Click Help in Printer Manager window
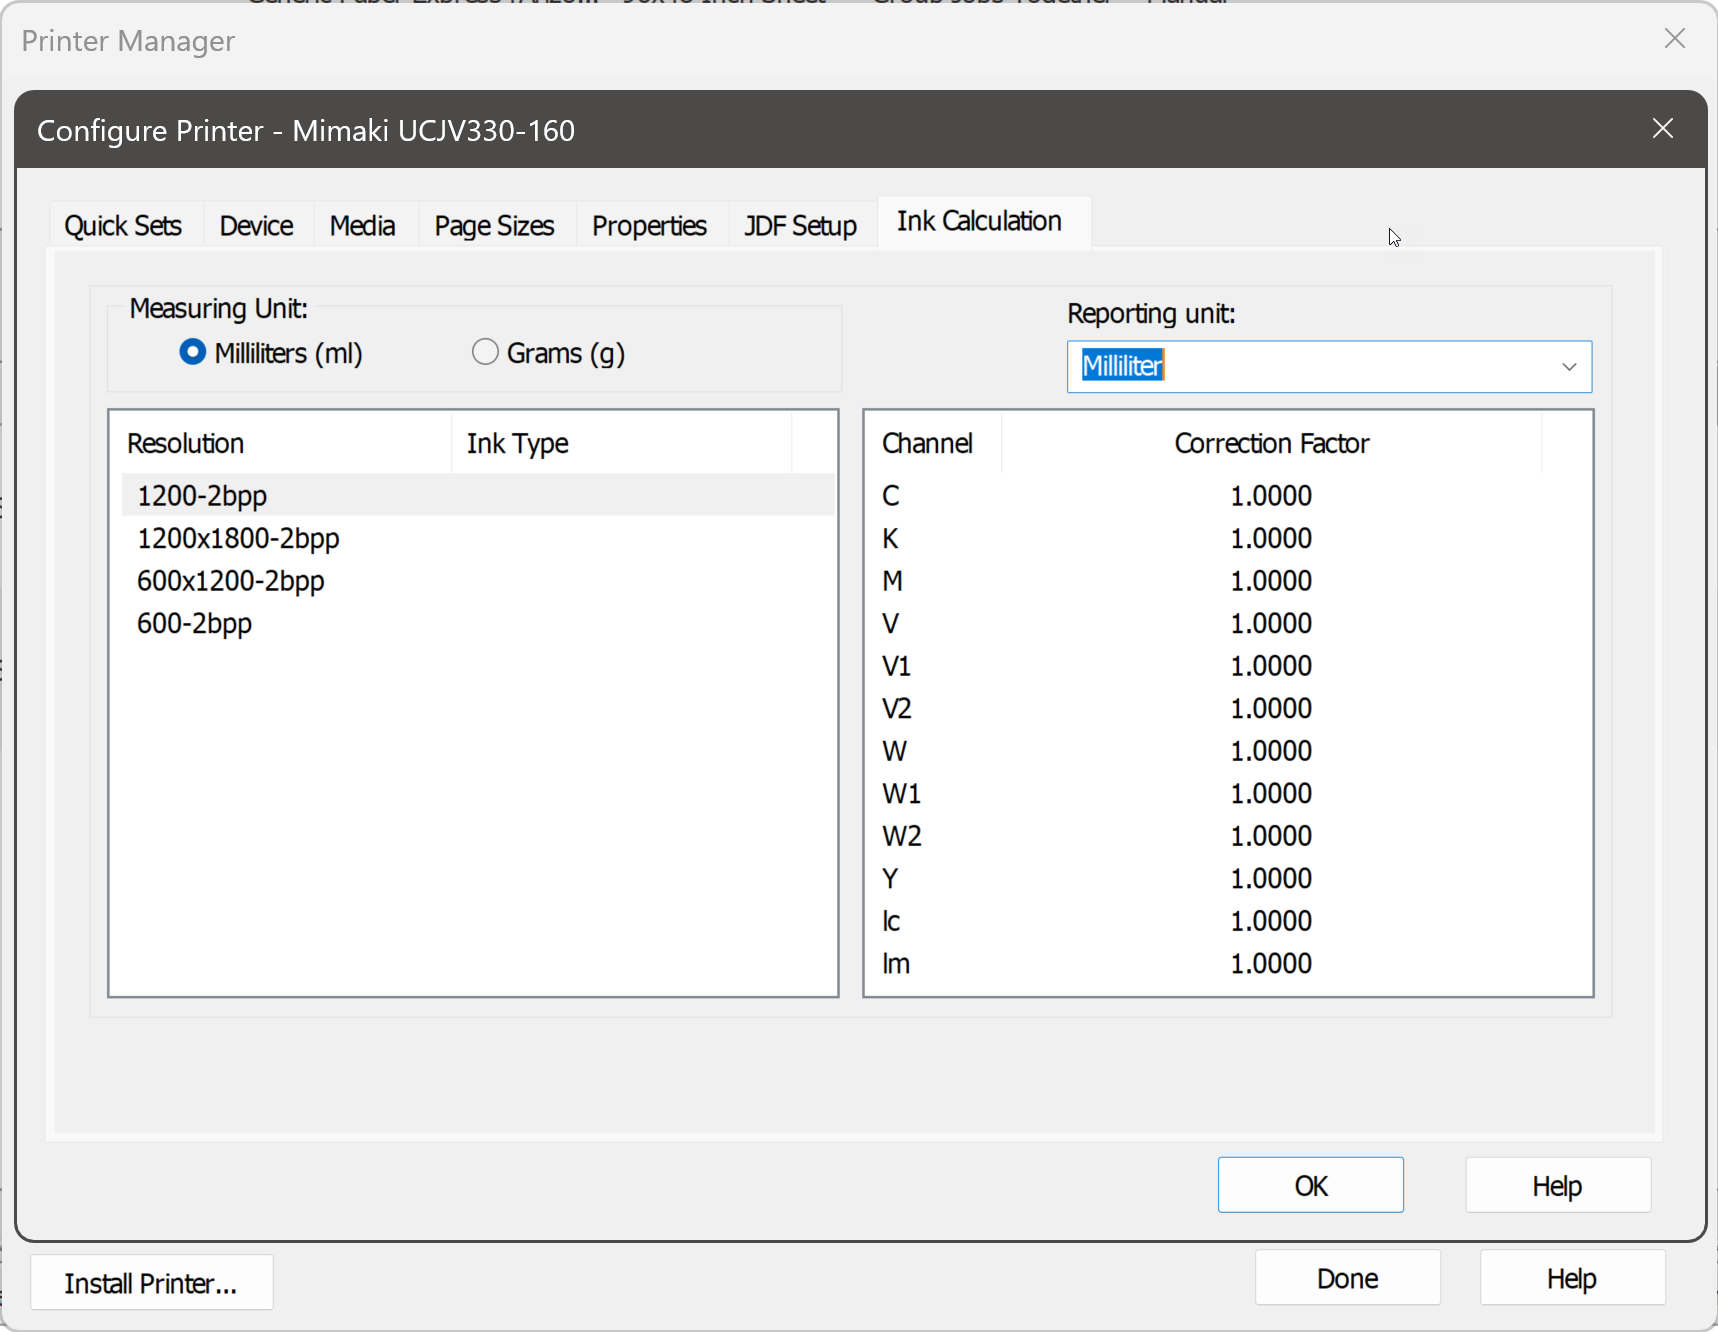Viewport: 1718px width, 1332px height. (x=1572, y=1279)
